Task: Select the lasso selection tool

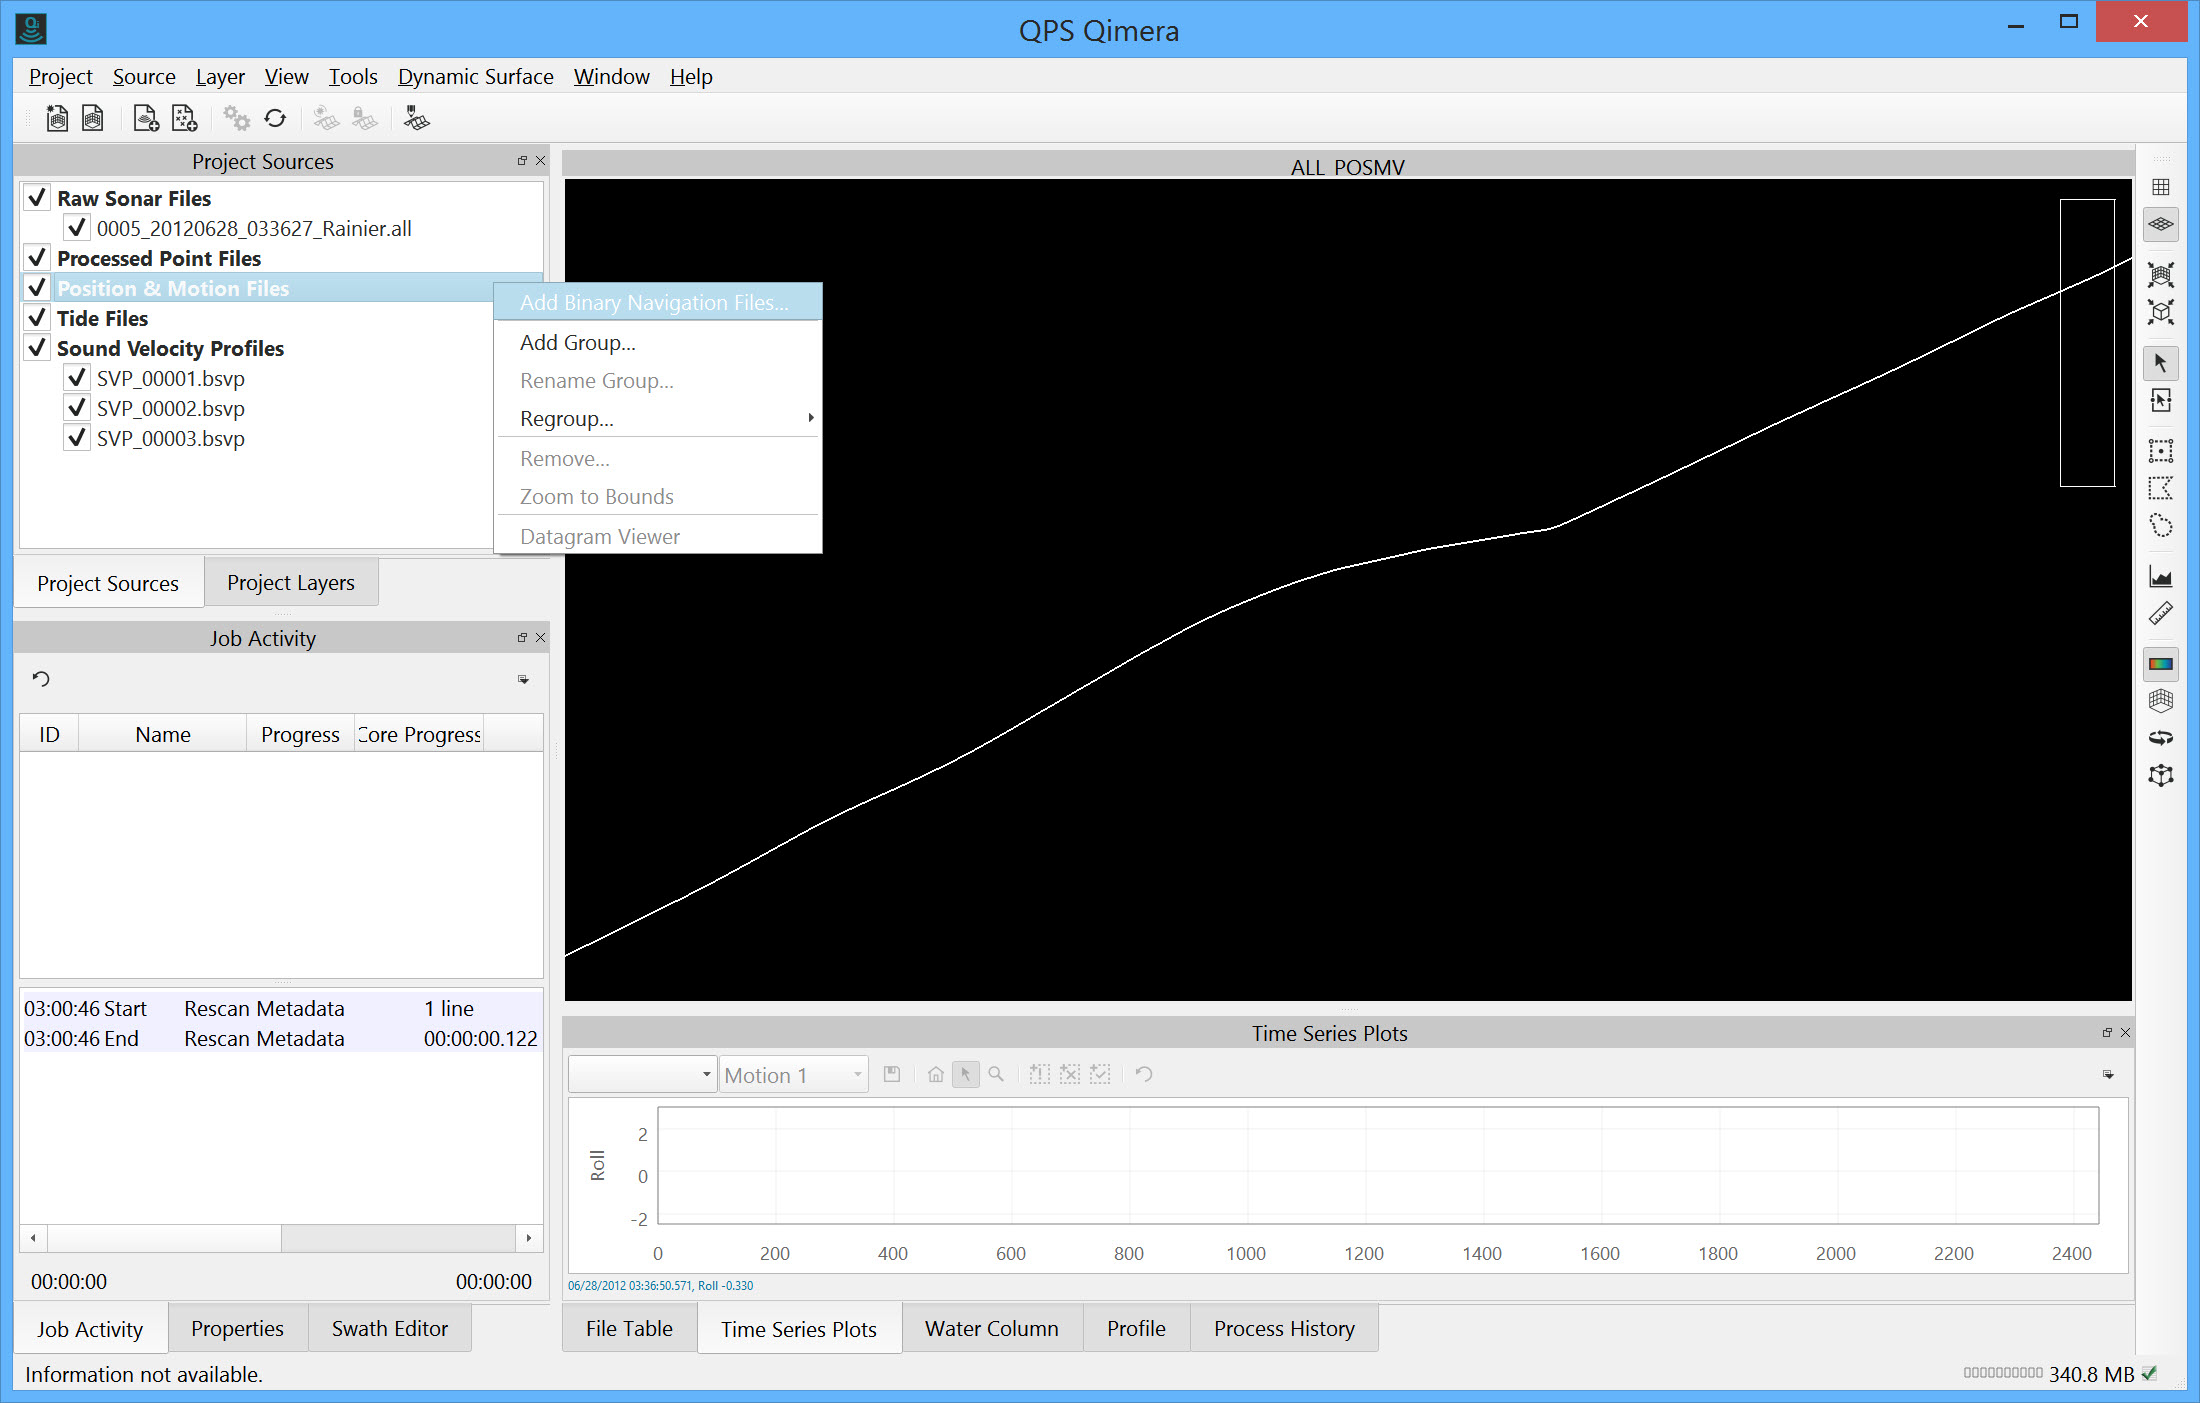Action: (2160, 526)
